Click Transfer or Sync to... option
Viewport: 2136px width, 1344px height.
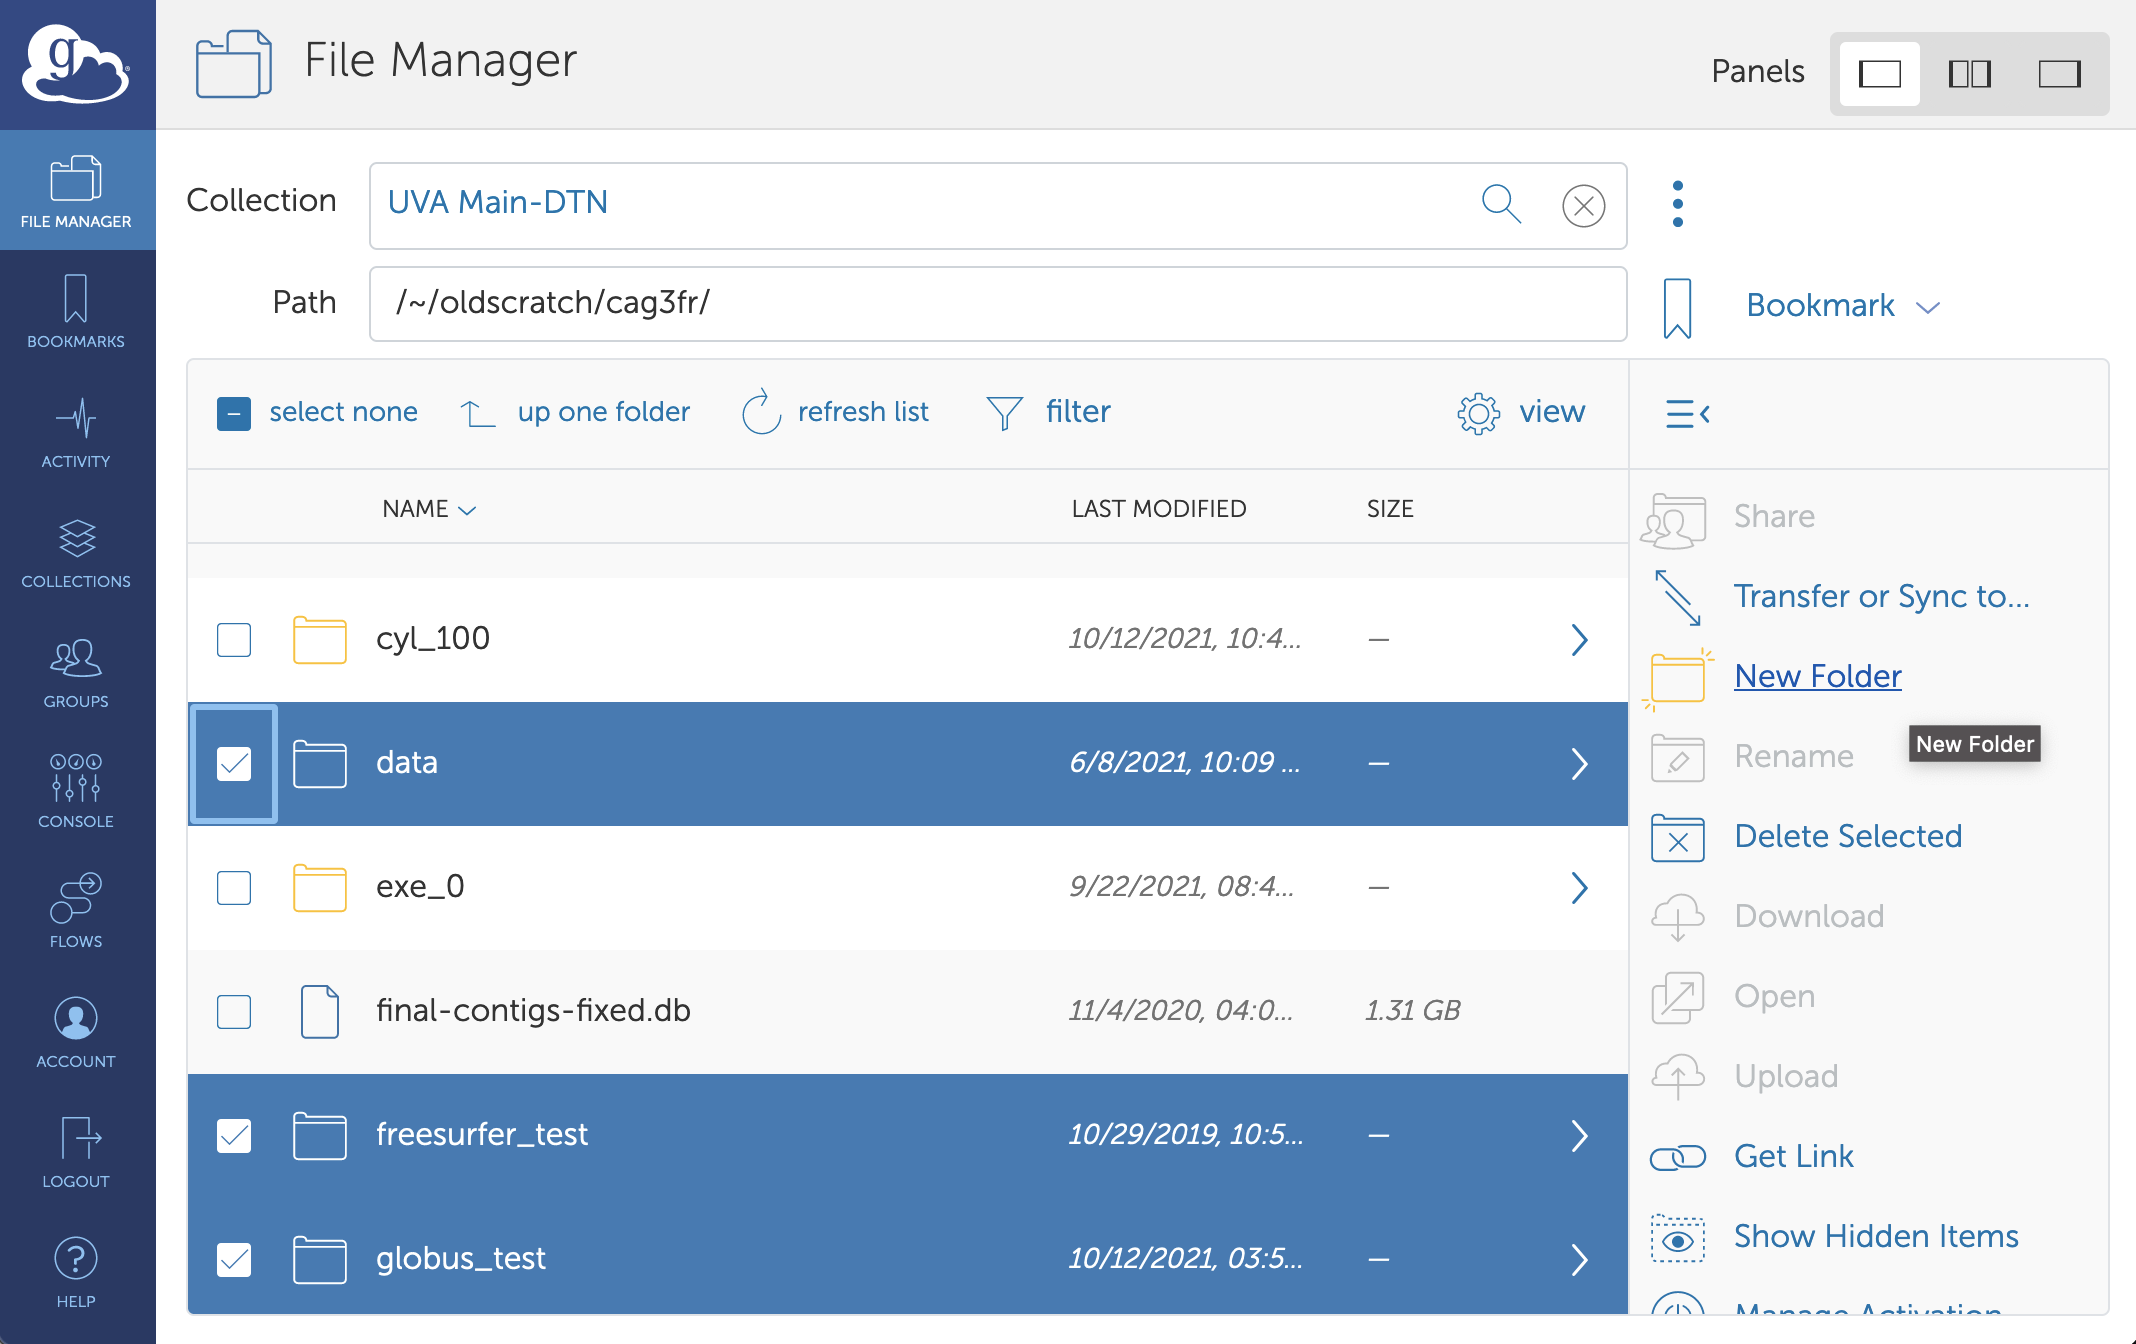(x=1881, y=596)
